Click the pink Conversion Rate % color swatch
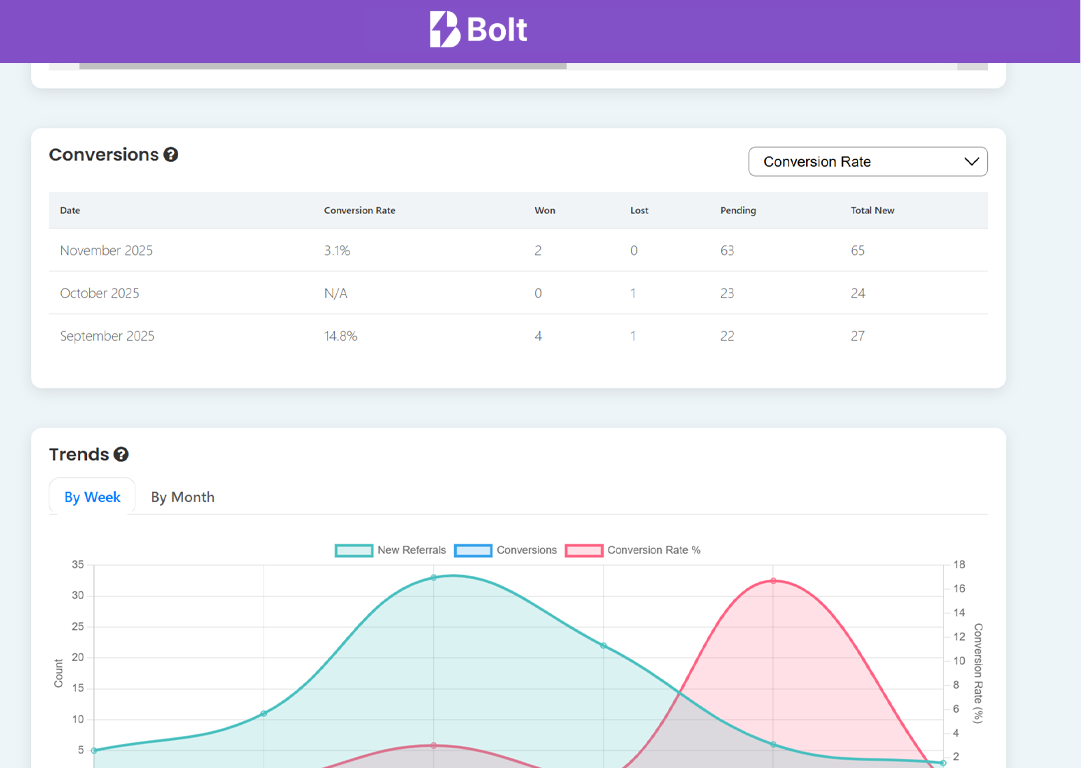The width and height of the screenshot is (1081, 768). (584, 550)
